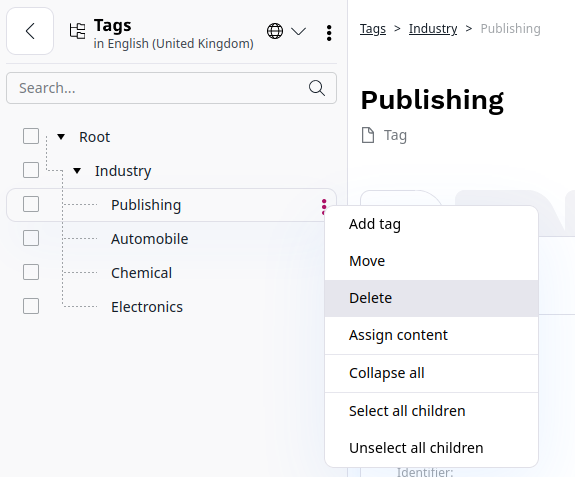The image size is (575, 477).
Task: Click Publishing row's pink three-dot icon
Action: point(324,206)
